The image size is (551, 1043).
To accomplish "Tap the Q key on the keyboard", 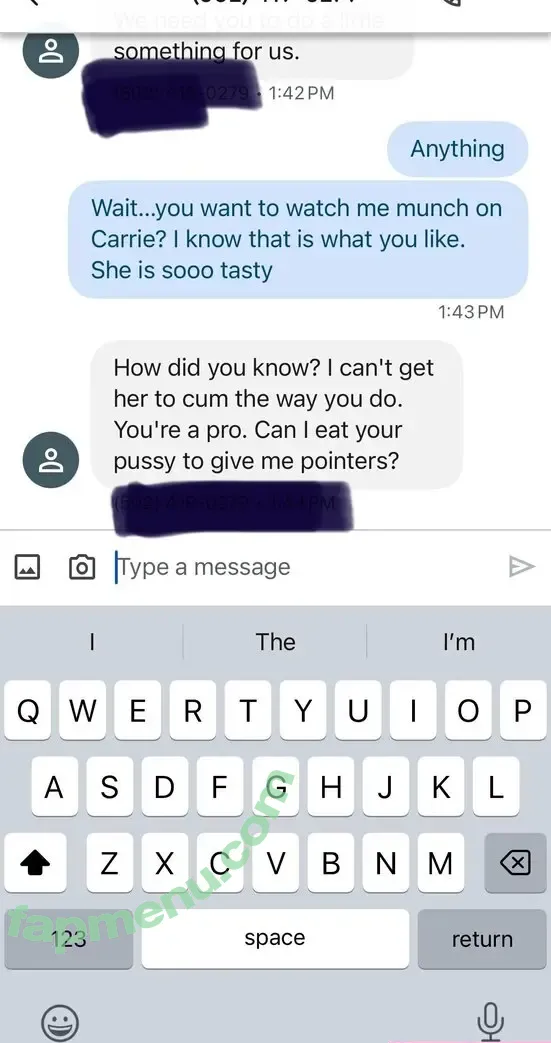I will tap(27, 710).
